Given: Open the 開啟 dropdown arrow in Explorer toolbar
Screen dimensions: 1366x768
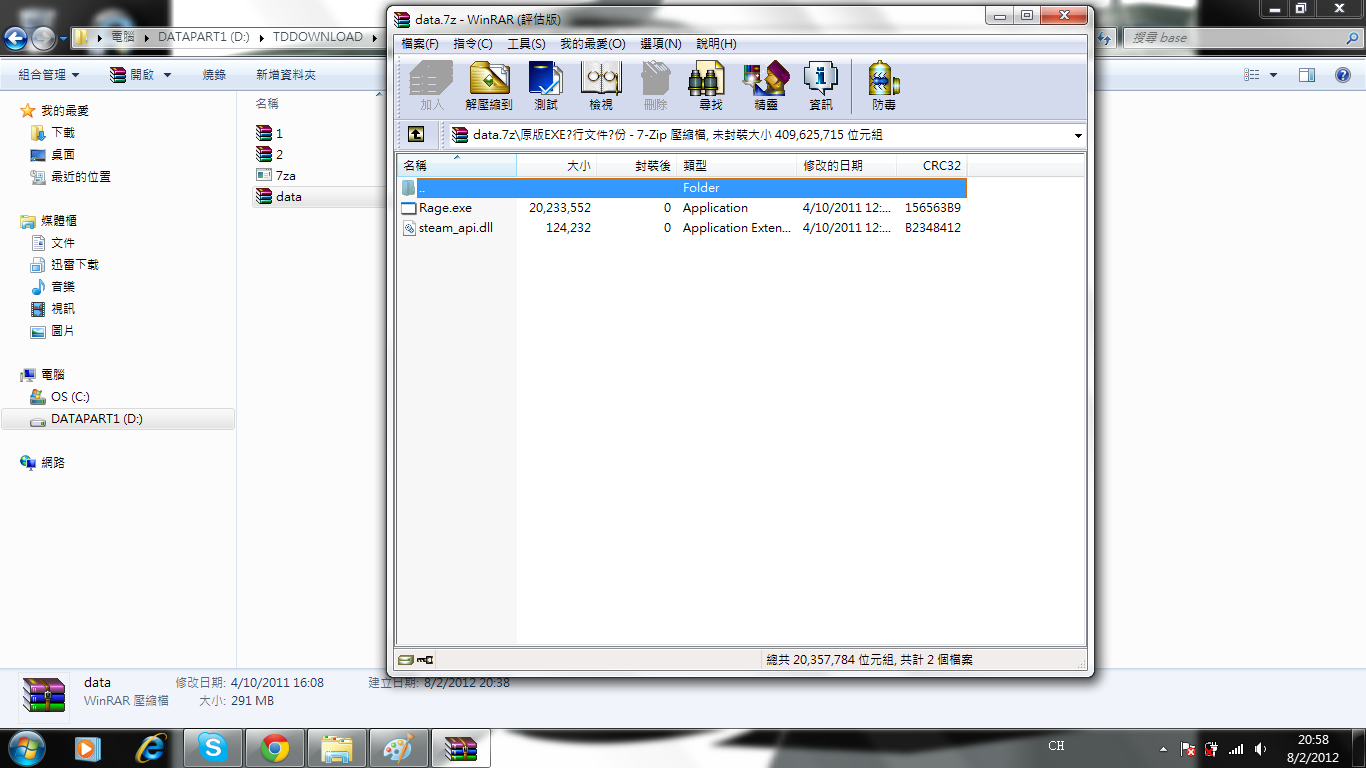Looking at the screenshot, I should point(167,75).
